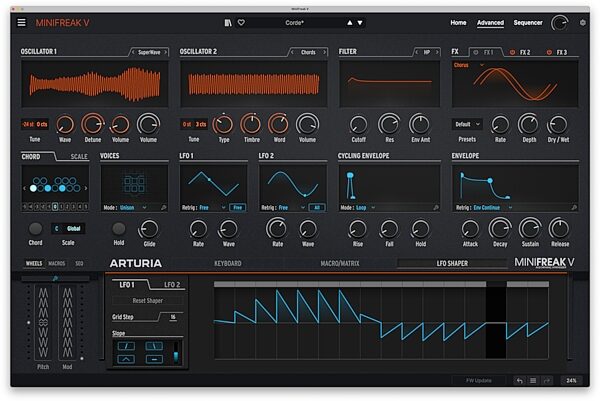Open the Chorus FX type dropdown
Image resolution: width=600 pixels, height=401 pixels.
(x=469, y=65)
